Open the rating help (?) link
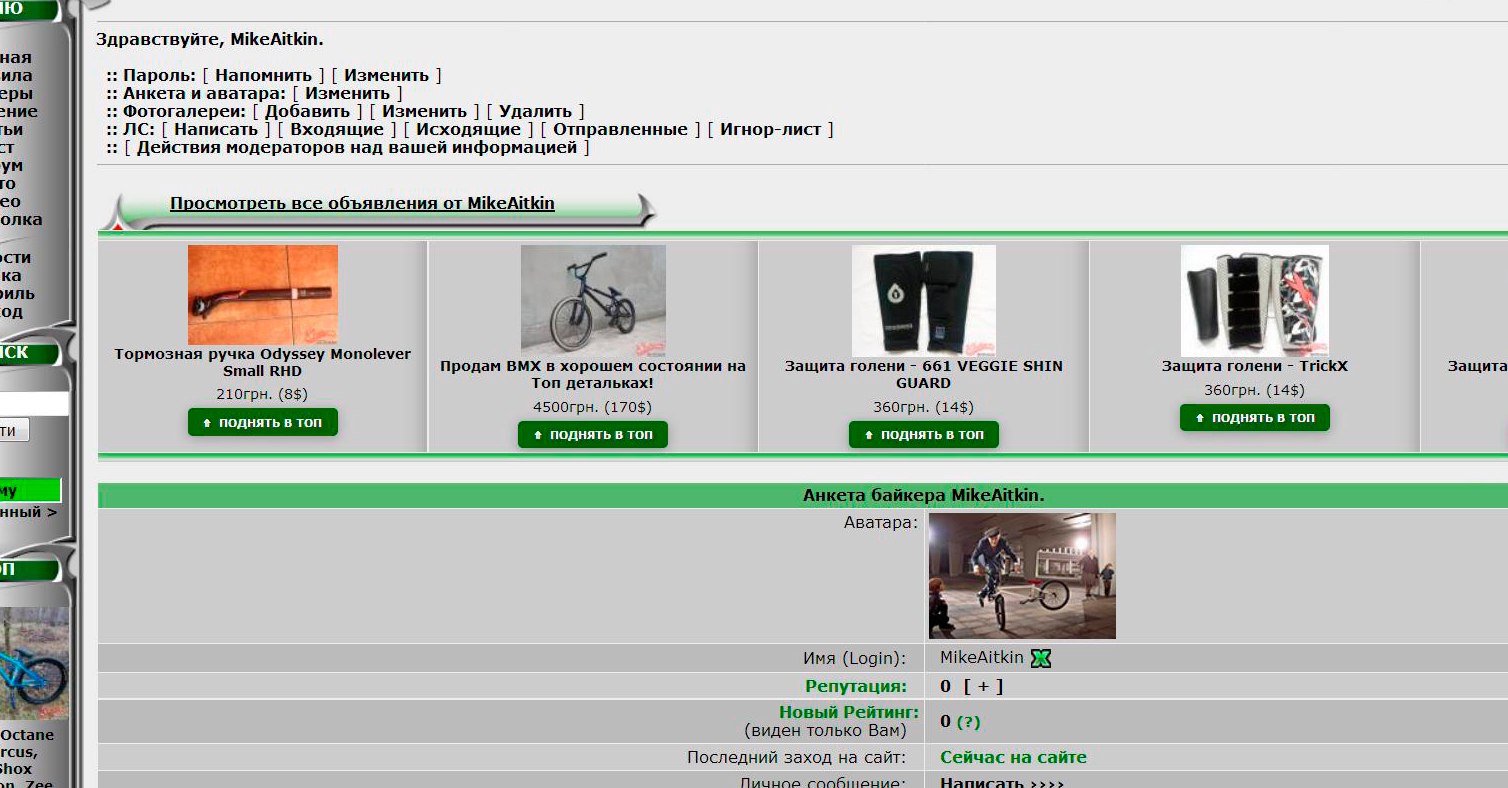Image resolution: width=1508 pixels, height=788 pixels. 968,722
